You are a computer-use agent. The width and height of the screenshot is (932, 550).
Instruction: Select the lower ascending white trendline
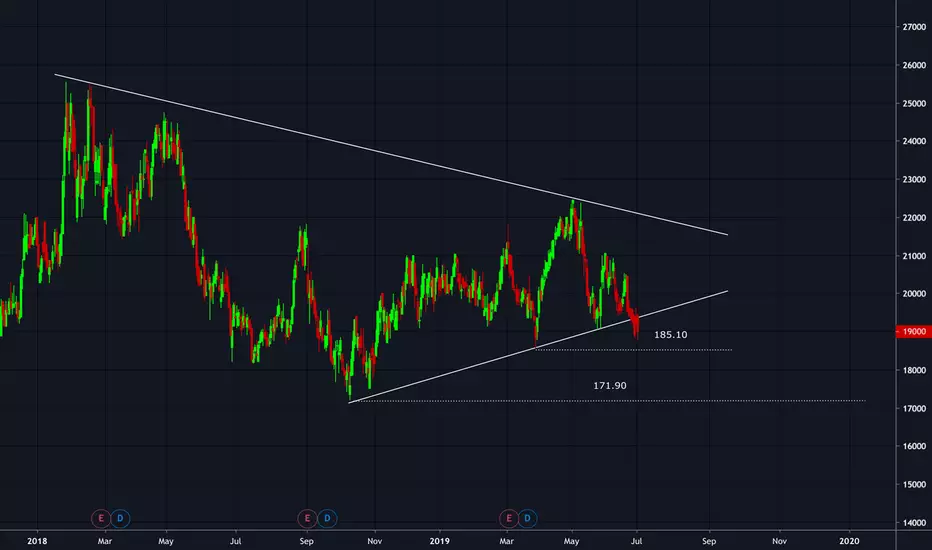tap(538, 347)
